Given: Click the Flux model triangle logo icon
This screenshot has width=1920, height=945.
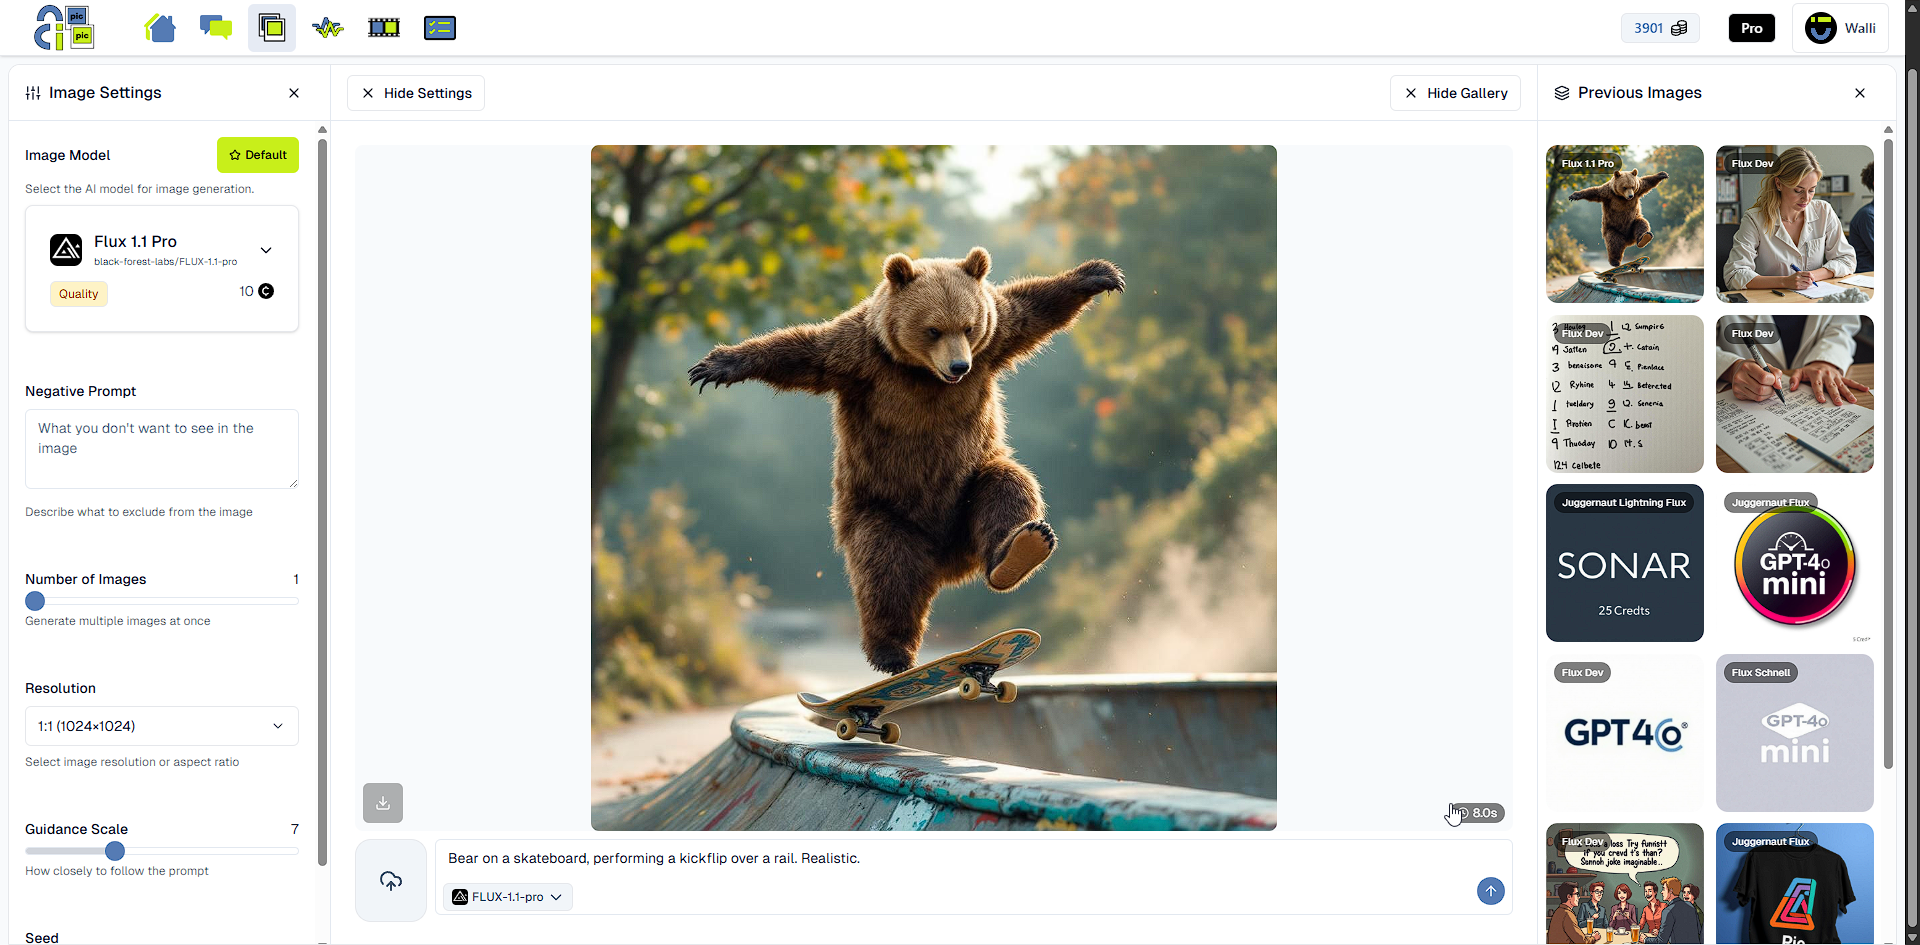Looking at the screenshot, I should click(x=66, y=250).
